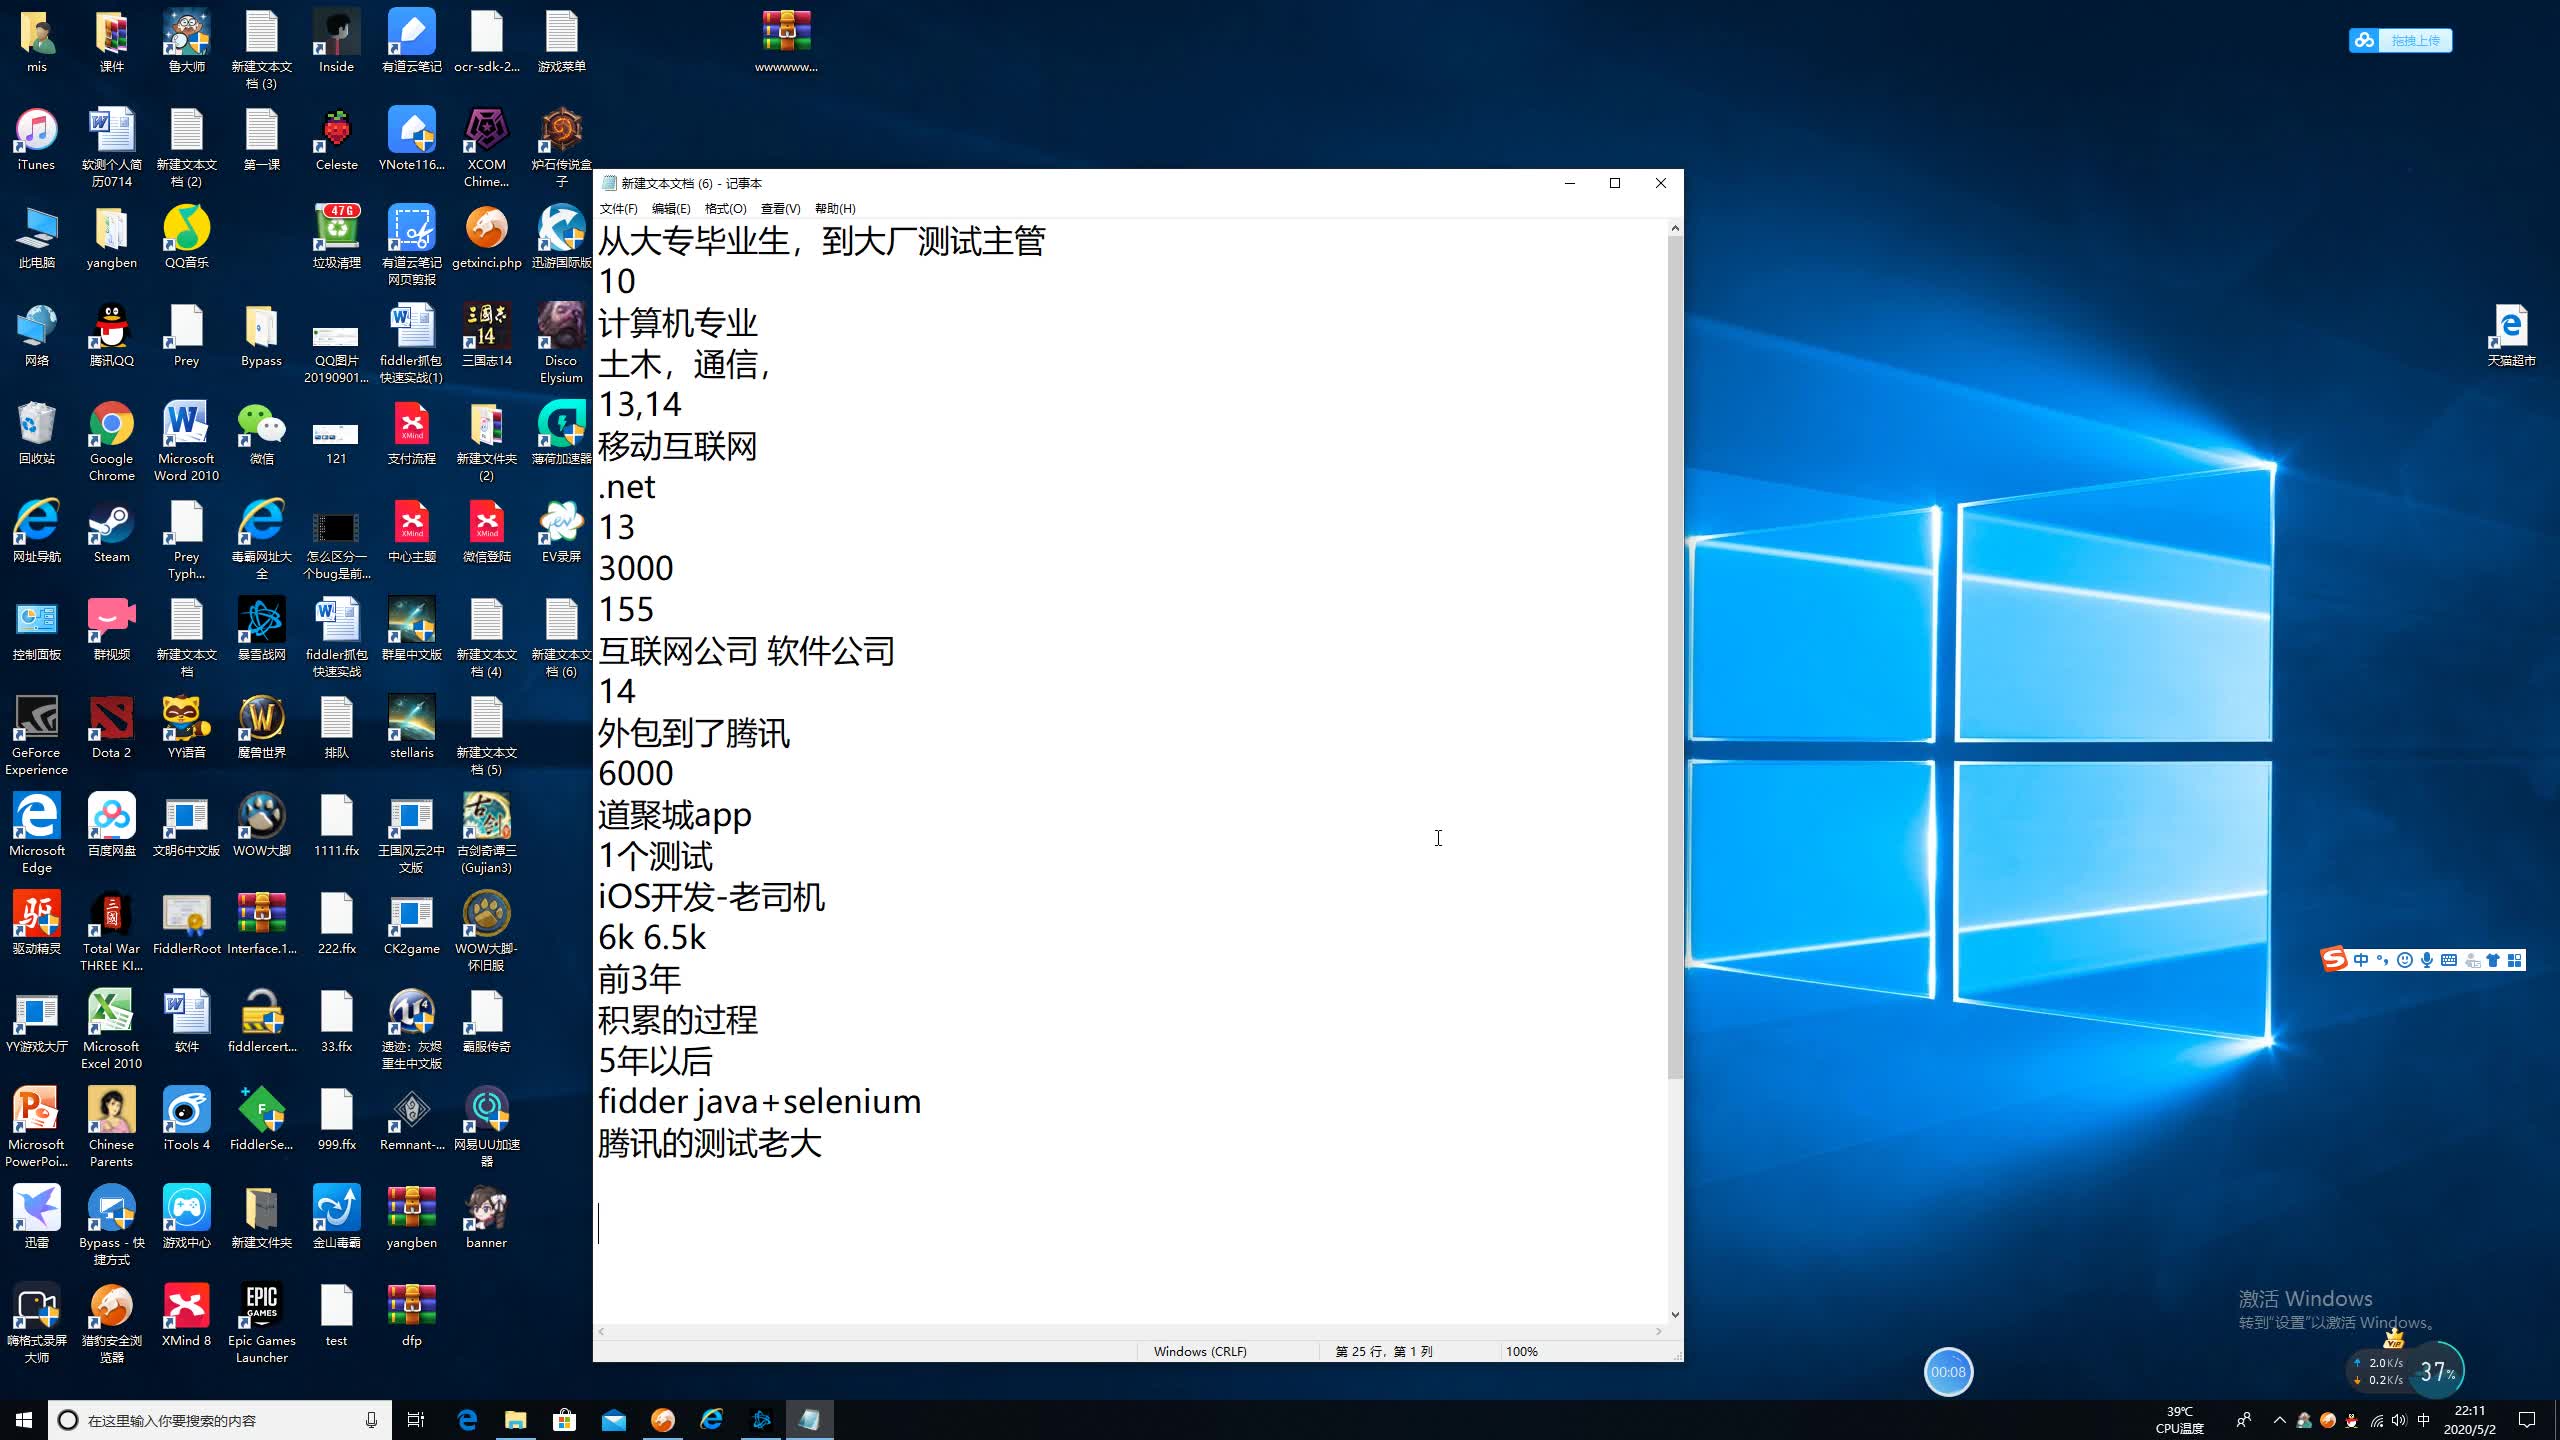Select the Disco Elysium desktop icon

click(x=562, y=344)
